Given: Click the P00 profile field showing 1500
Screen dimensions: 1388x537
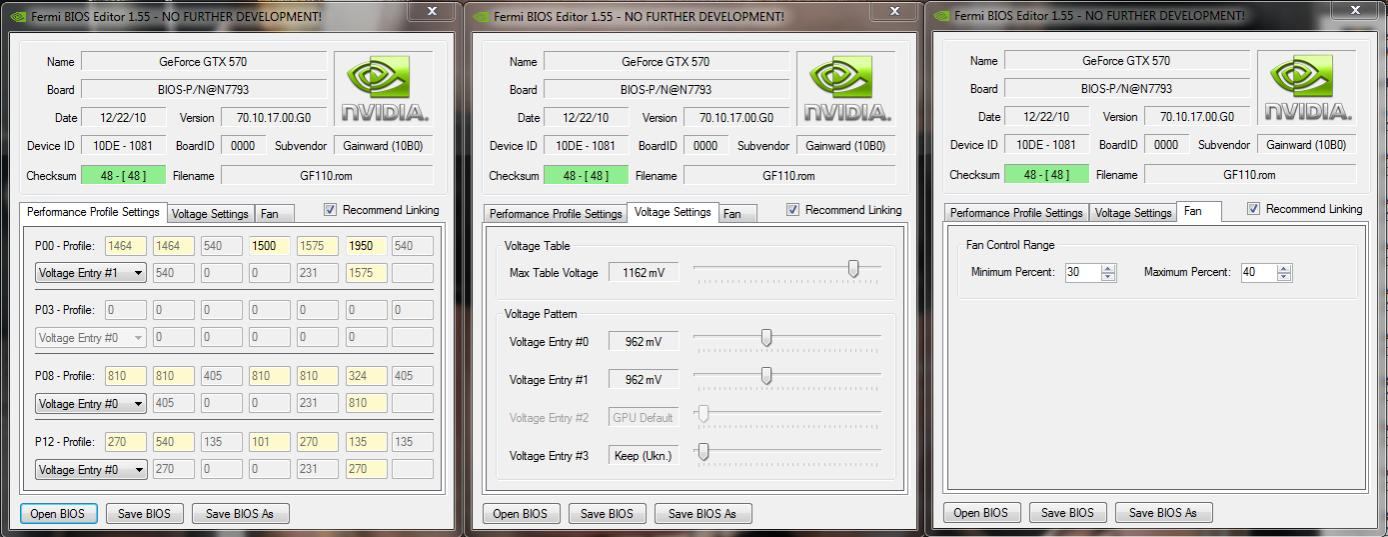Looking at the screenshot, I should [x=269, y=246].
